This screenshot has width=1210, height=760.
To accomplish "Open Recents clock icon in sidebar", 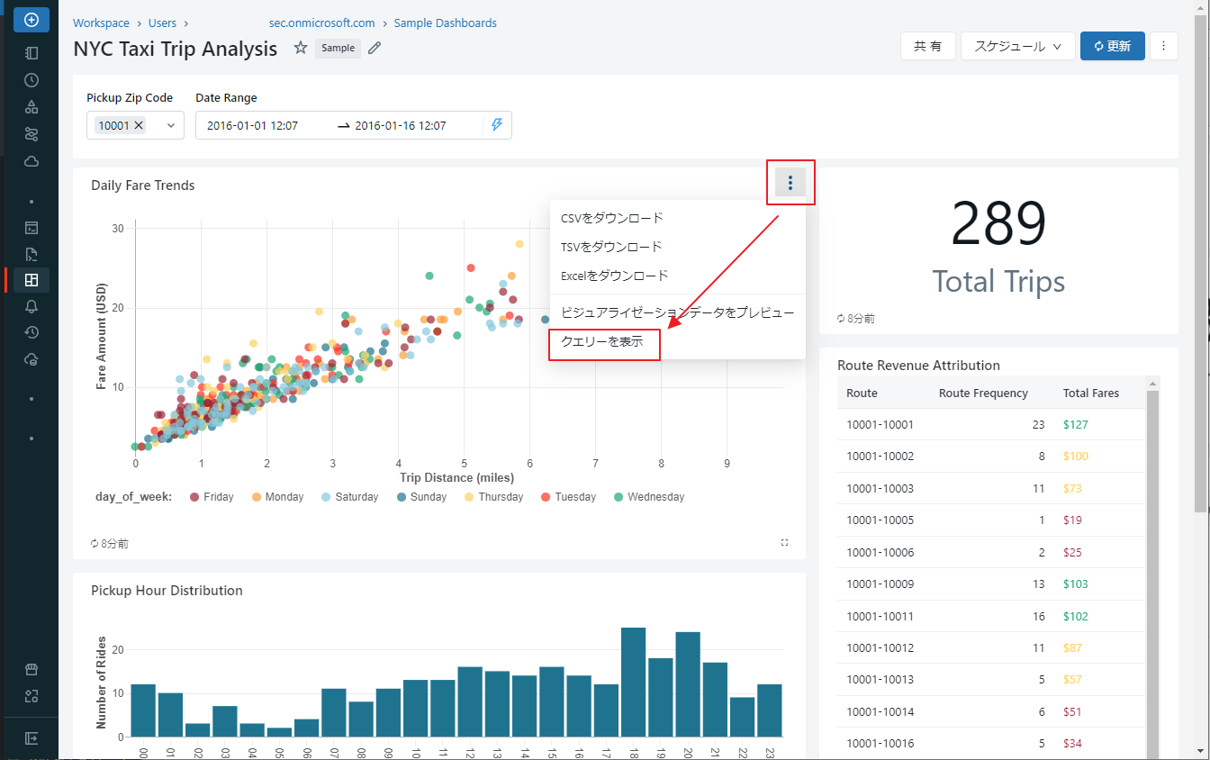I will coord(31,80).
